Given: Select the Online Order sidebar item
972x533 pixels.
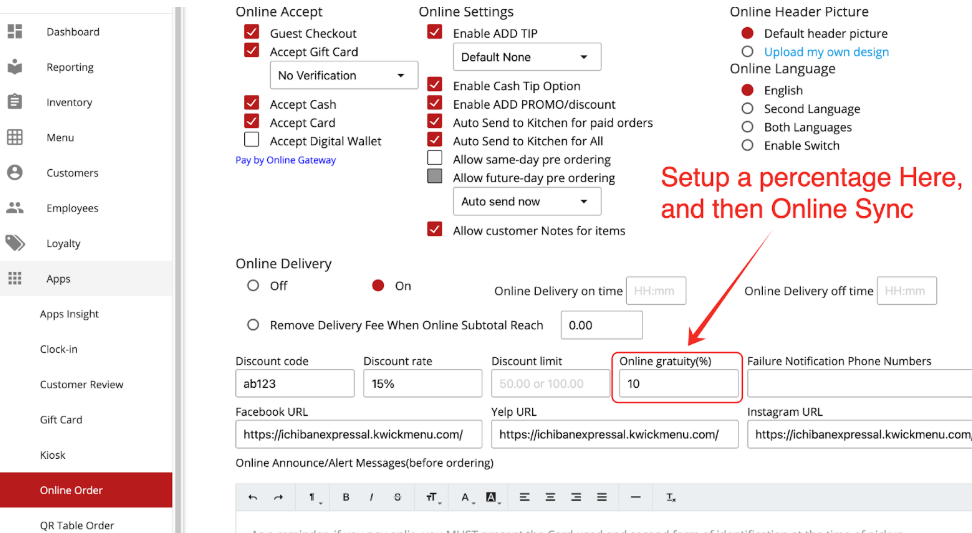Looking at the screenshot, I should click(x=86, y=490).
